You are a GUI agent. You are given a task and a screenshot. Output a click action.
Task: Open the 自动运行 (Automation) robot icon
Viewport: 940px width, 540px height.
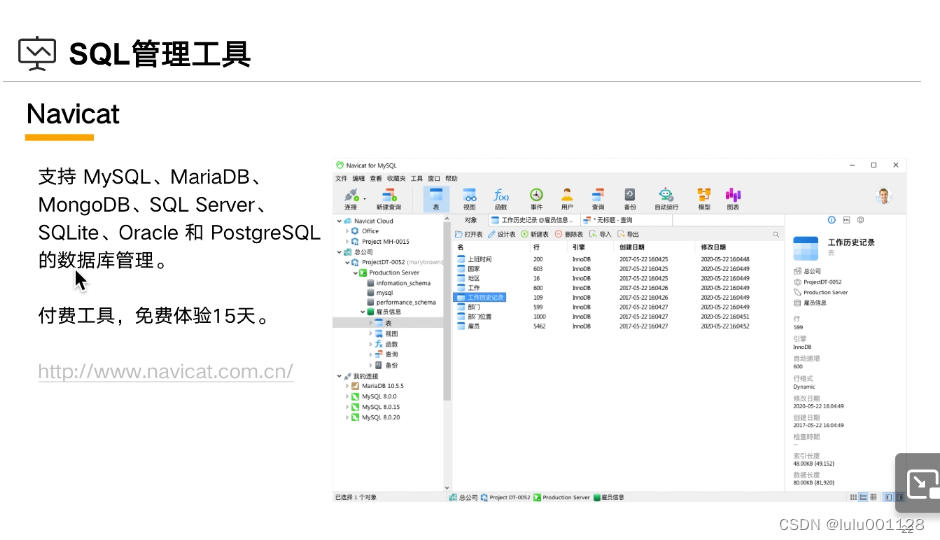(666, 198)
